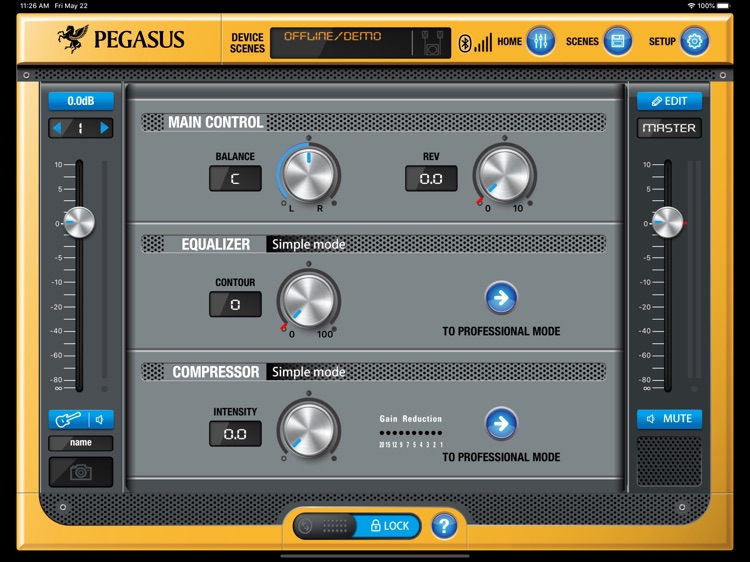This screenshot has height=562, width=750.
Task: Select next channel with right arrow
Action: (104, 128)
